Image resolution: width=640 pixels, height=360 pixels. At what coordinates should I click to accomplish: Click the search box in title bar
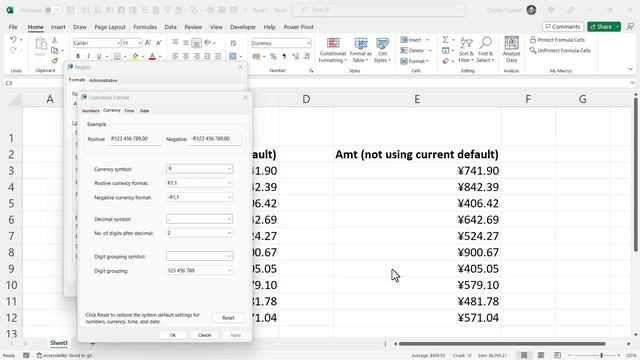(x=378, y=10)
